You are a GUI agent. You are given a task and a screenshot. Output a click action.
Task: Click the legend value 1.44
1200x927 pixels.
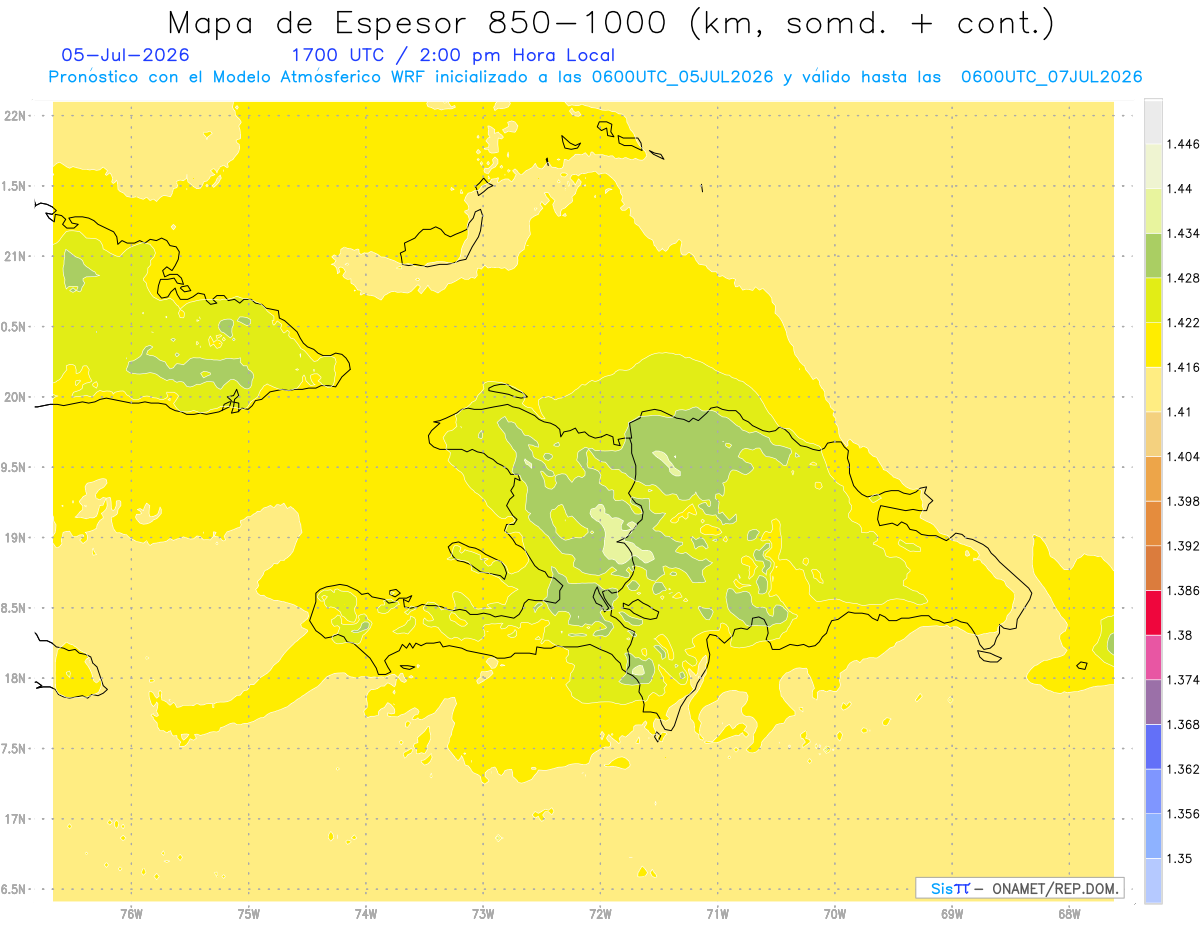click(1180, 189)
